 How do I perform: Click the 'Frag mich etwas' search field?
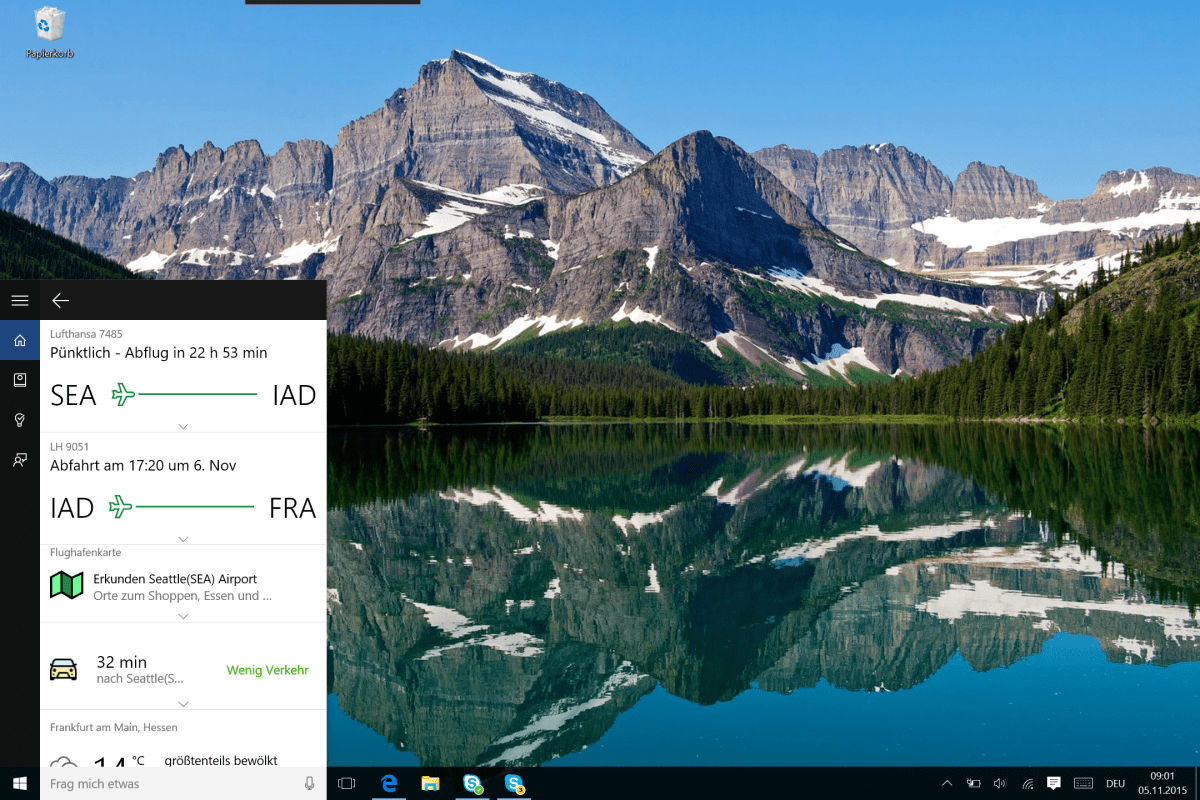[170, 784]
